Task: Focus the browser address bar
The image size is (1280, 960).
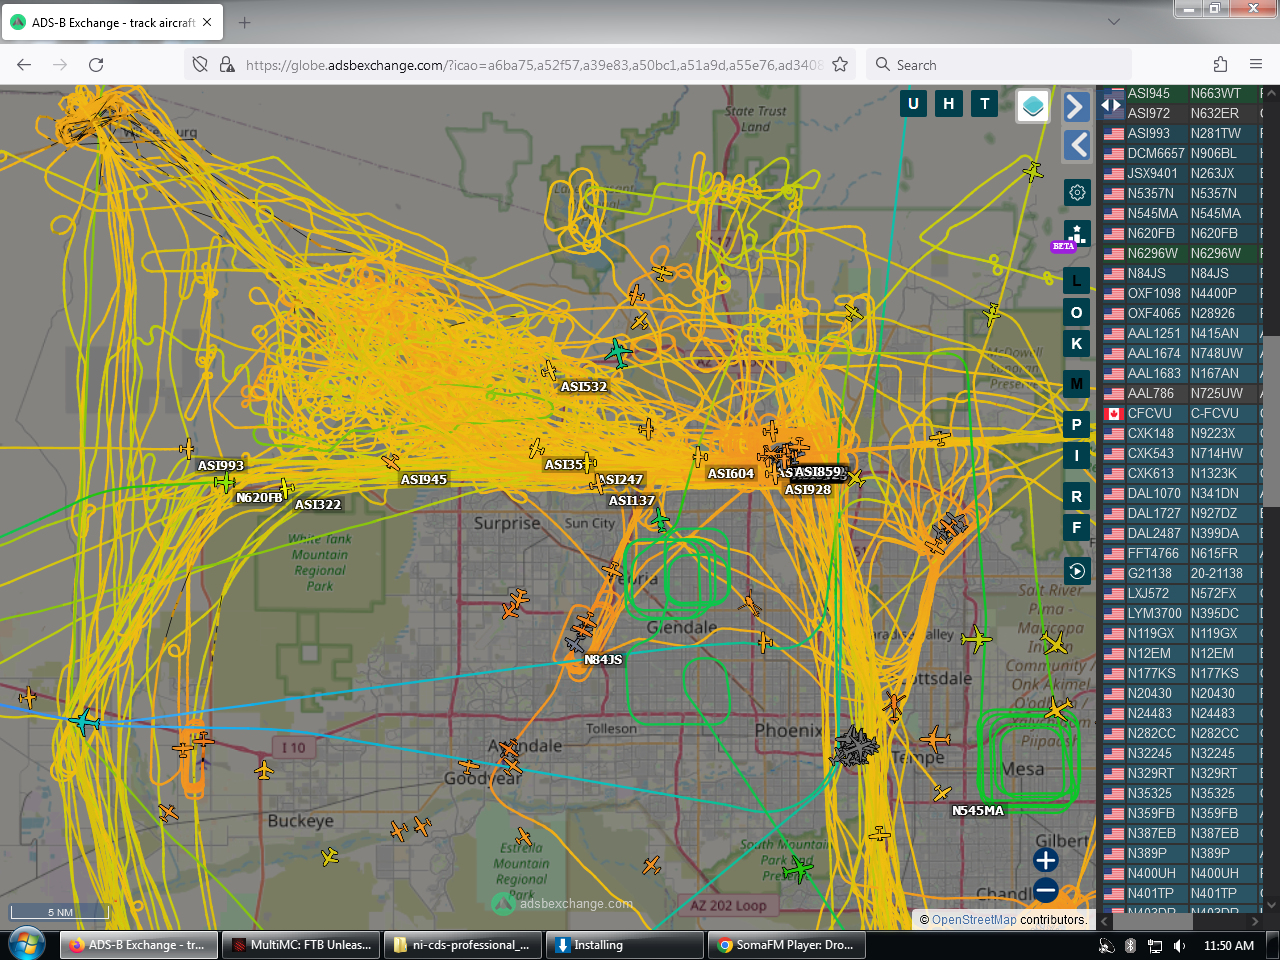Action: 534,65
